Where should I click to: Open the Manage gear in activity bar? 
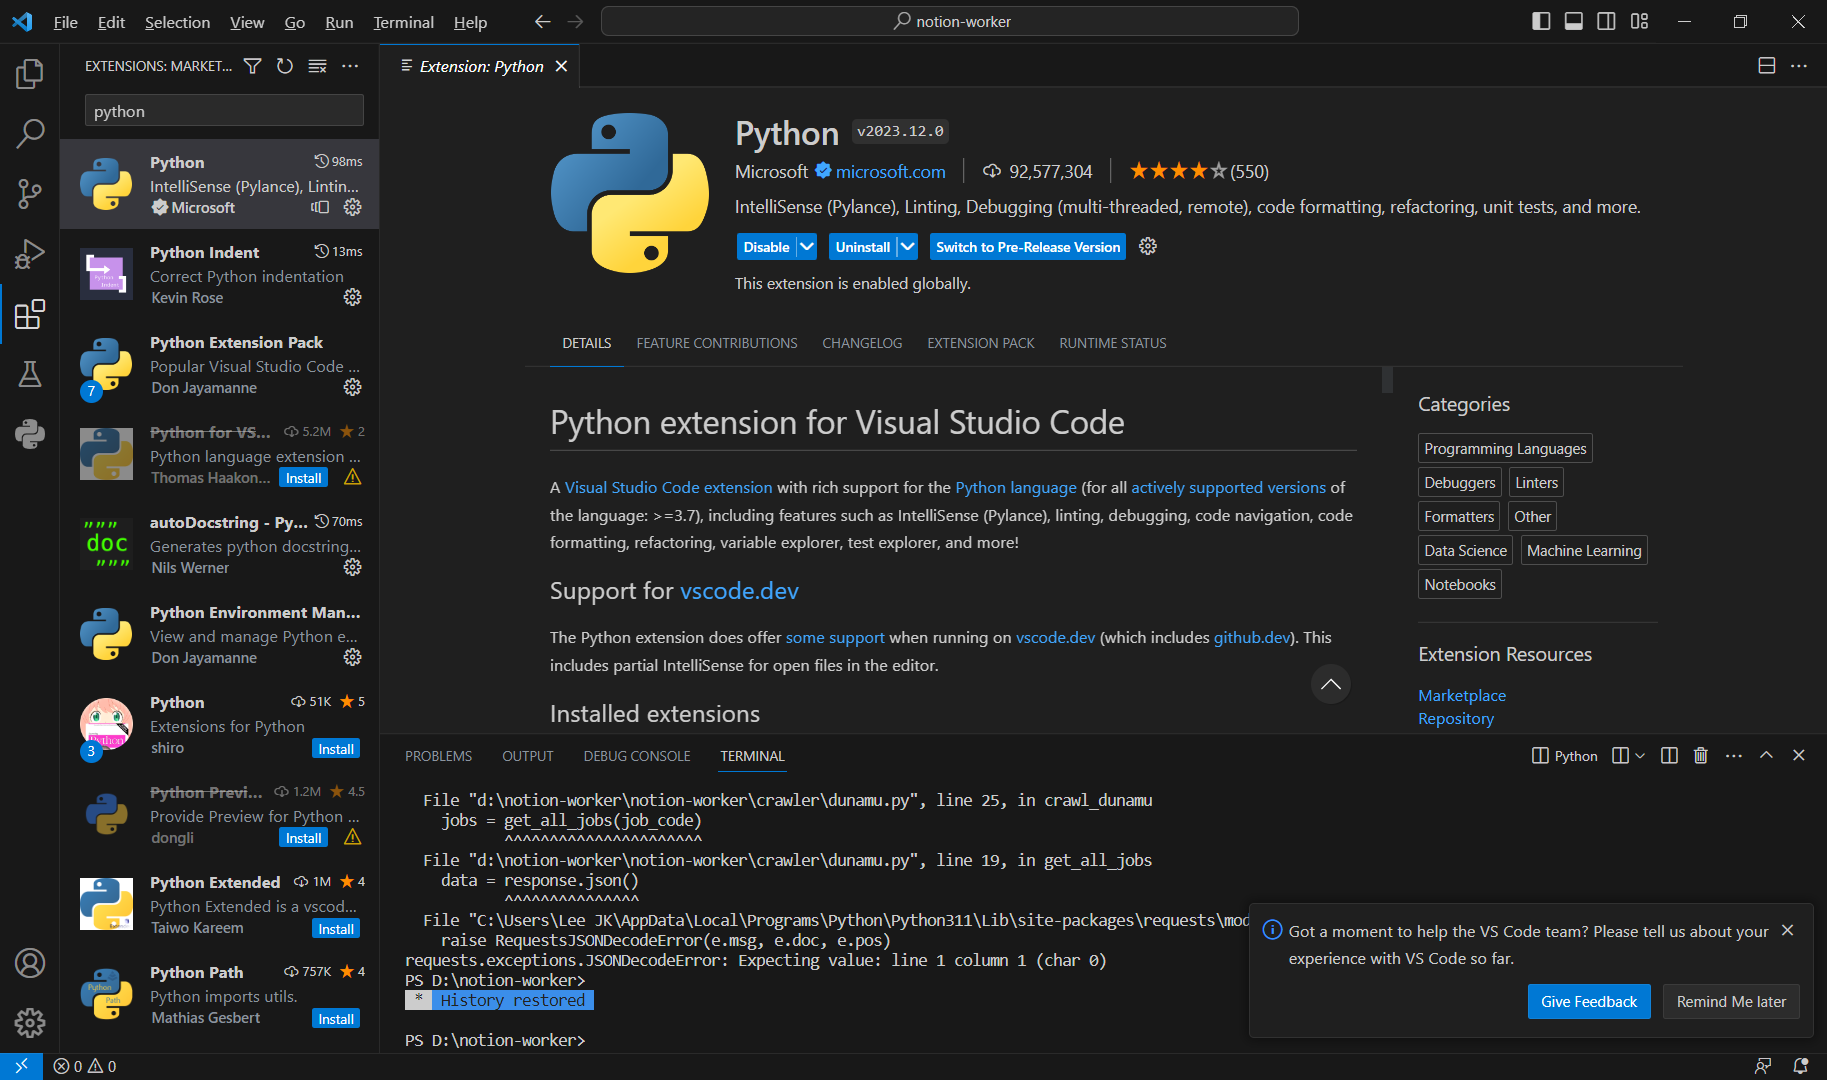point(30,1022)
